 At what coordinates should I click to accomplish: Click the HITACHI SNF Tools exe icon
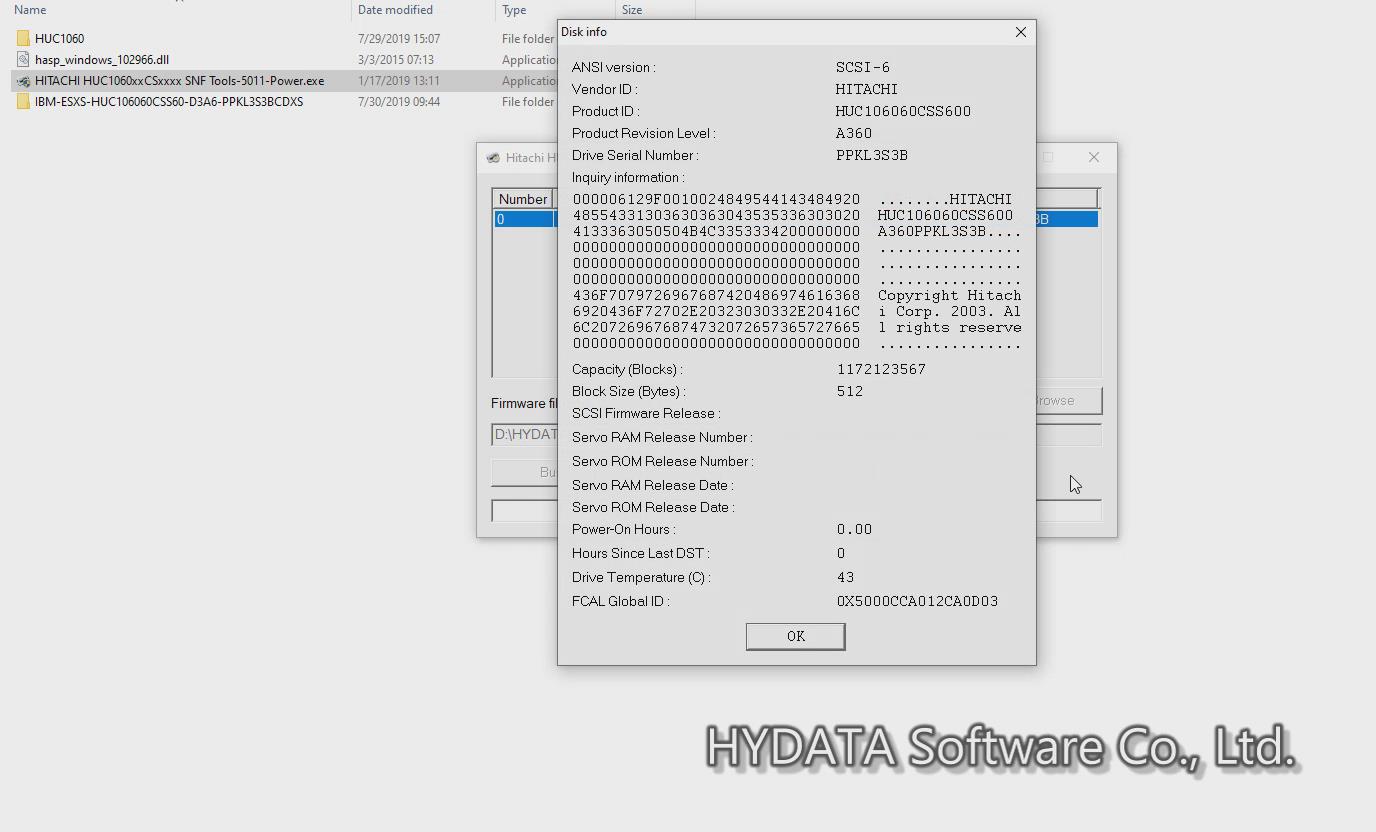(23, 80)
